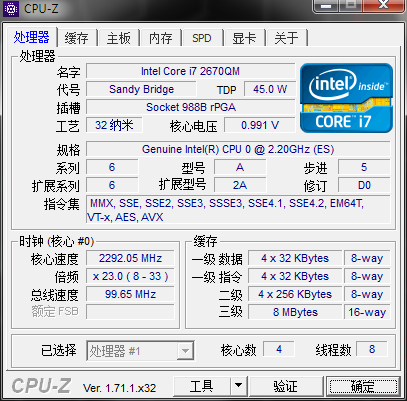This screenshot has width=407, height=401.
Task: Click the 4 x 256 KBytes L2 cache value
Action: 295,294
